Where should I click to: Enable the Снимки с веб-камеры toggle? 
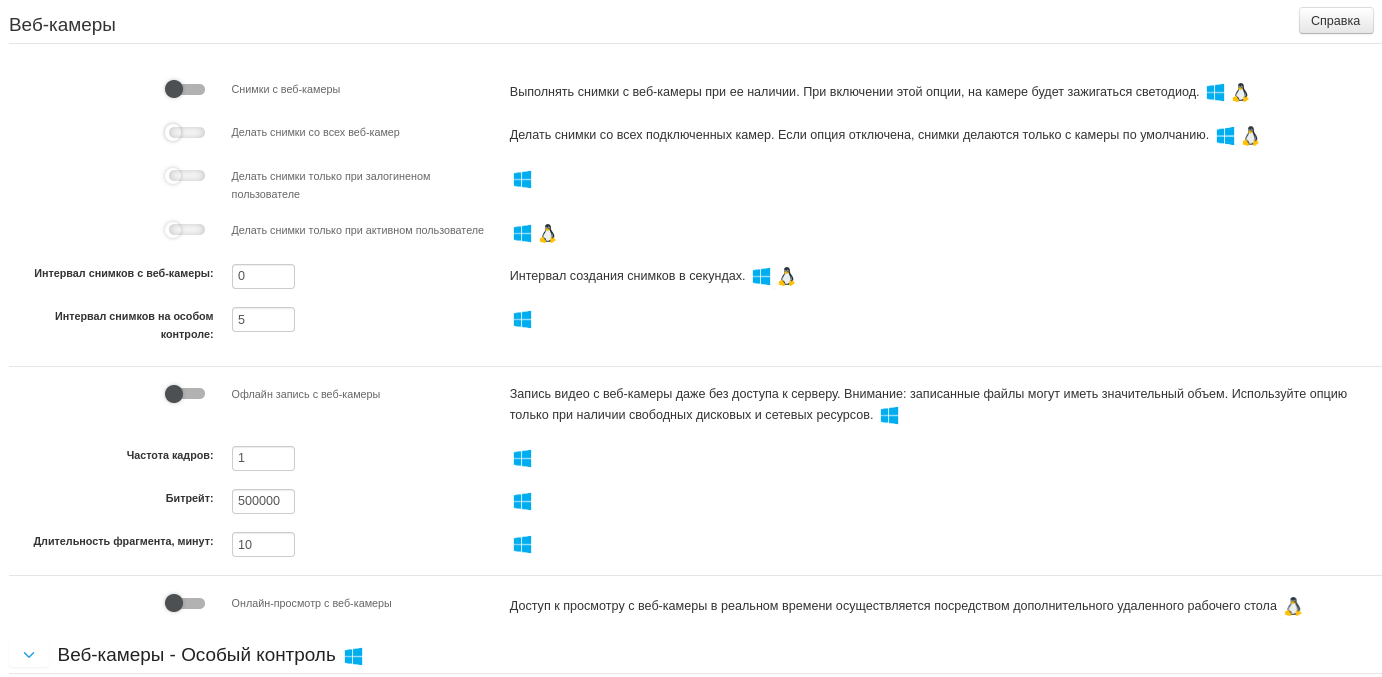[184, 89]
